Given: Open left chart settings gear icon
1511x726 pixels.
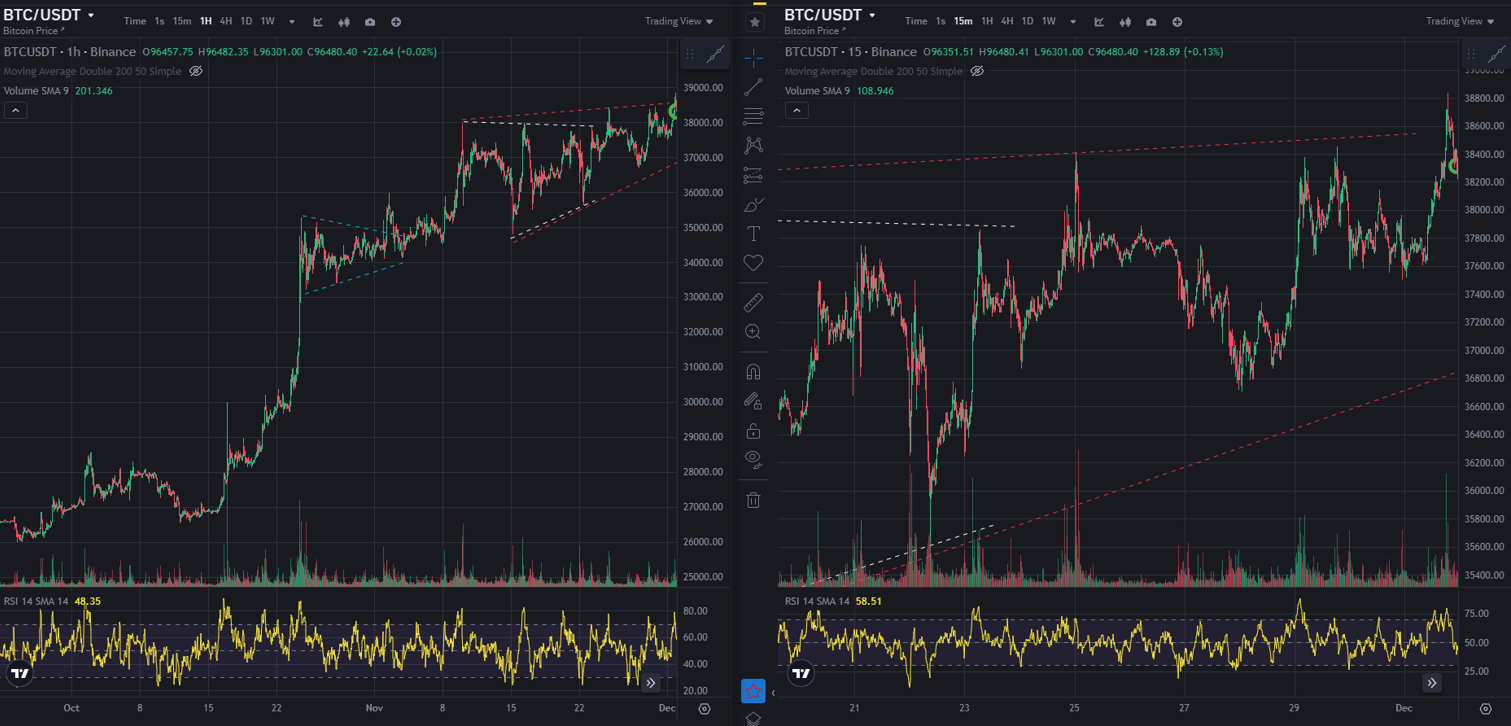Looking at the screenshot, I should point(704,709).
